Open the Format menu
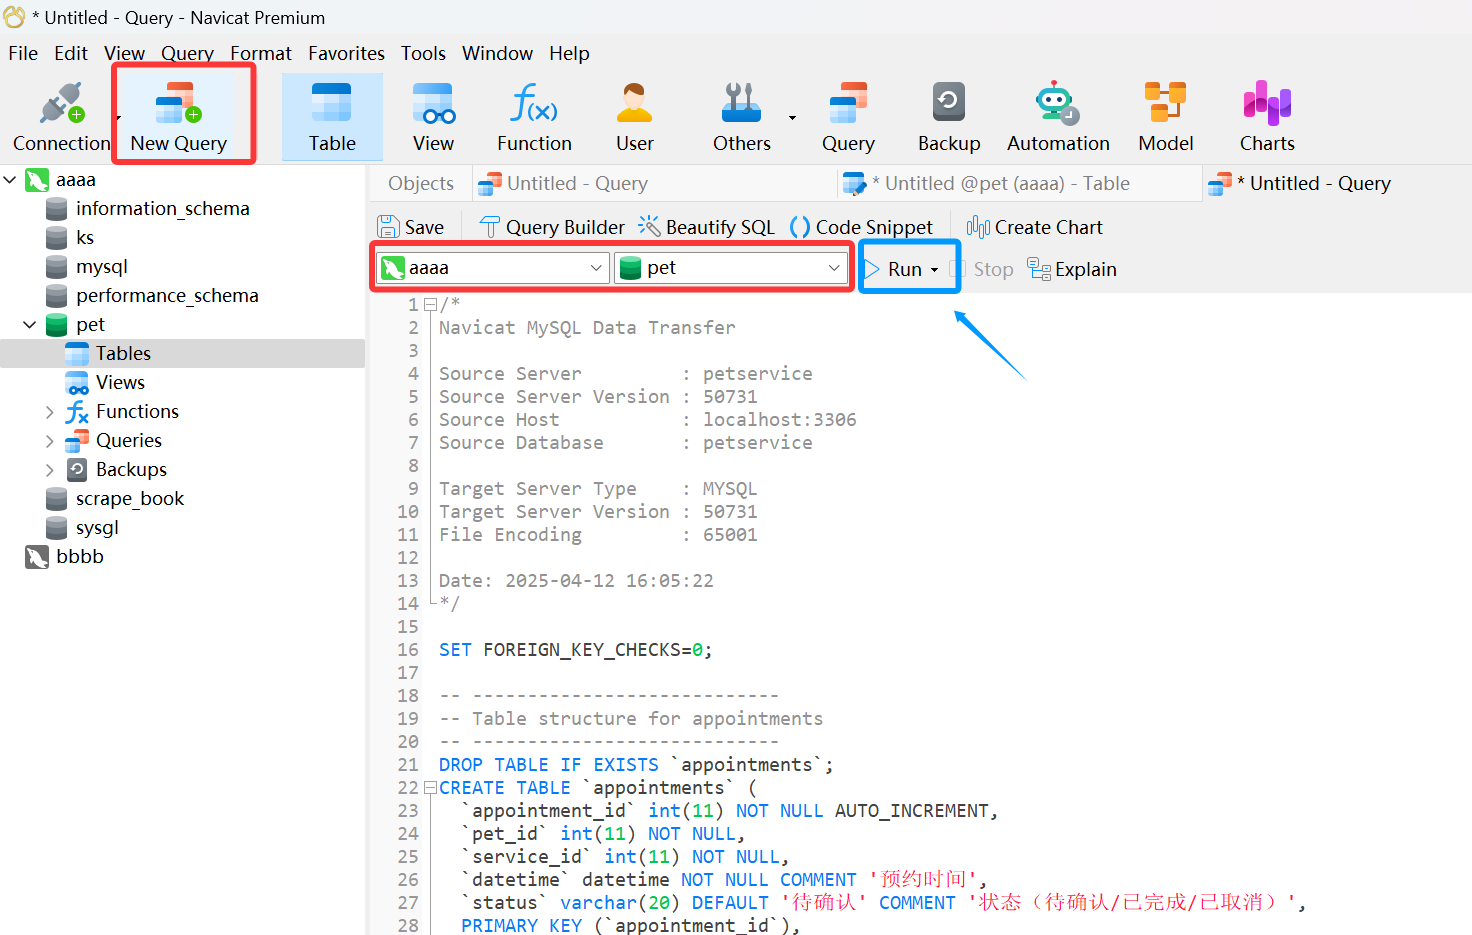Image resolution: width=1472 pixels, height=935 pixels. 261,53
